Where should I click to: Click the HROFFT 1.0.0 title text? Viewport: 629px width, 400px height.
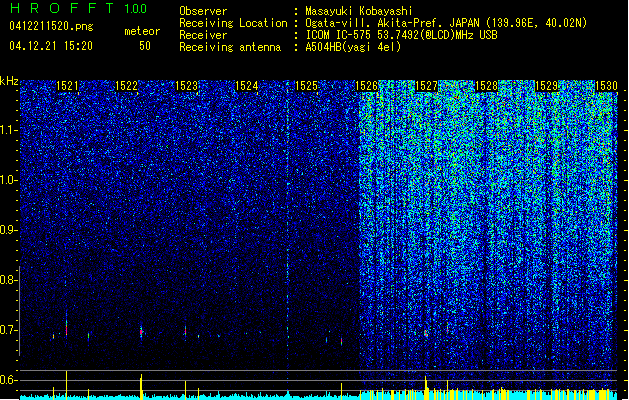78,8
